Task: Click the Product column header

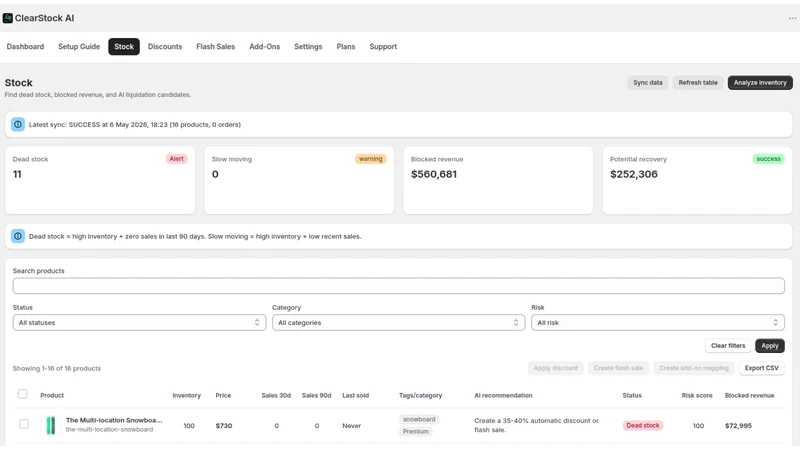Action: [52, 395]
